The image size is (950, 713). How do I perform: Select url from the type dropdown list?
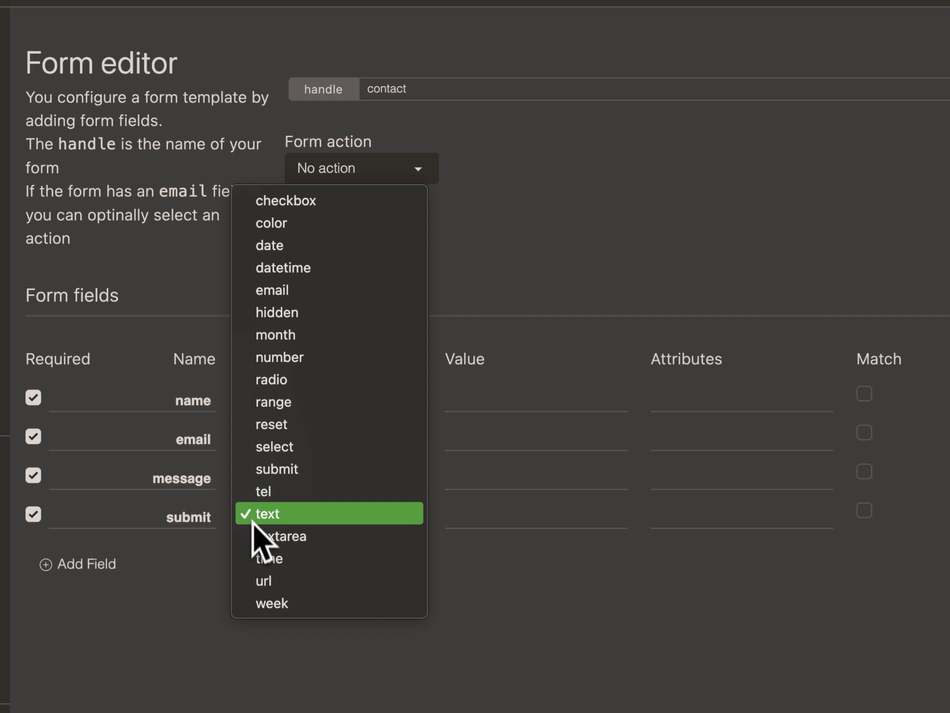coord(264,581)
